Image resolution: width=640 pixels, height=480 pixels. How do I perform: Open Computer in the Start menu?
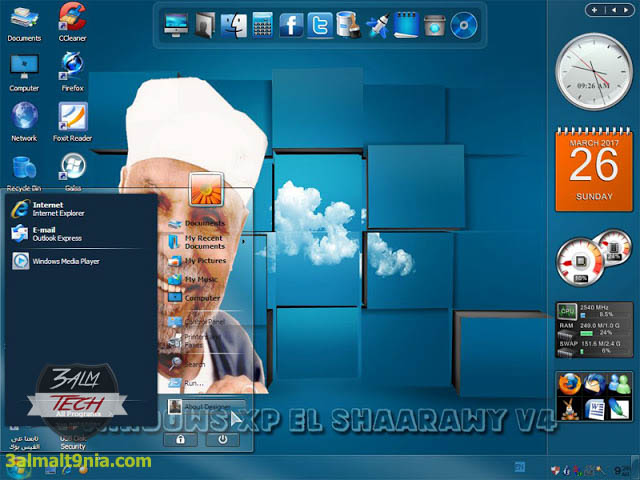coord(195,298)
